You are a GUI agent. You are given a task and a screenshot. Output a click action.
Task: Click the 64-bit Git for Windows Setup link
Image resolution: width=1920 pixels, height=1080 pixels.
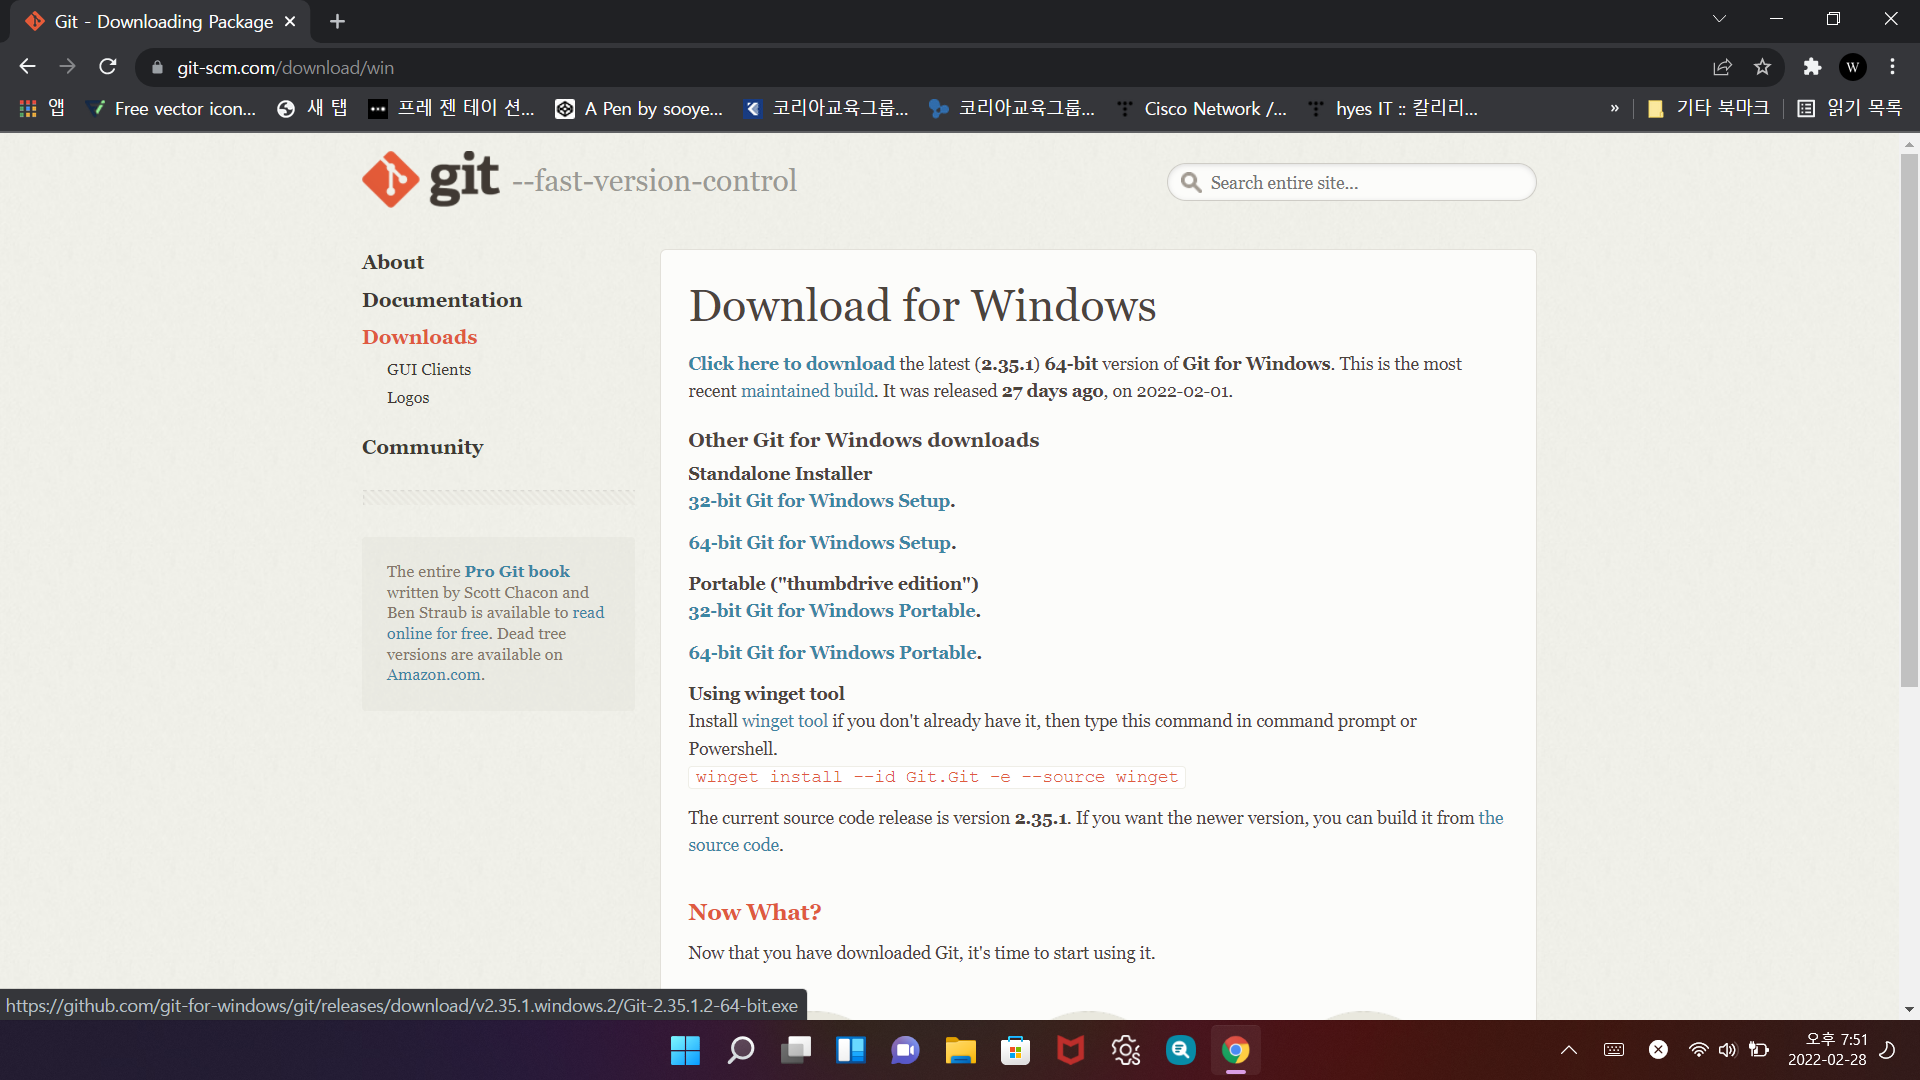(819, 543)
